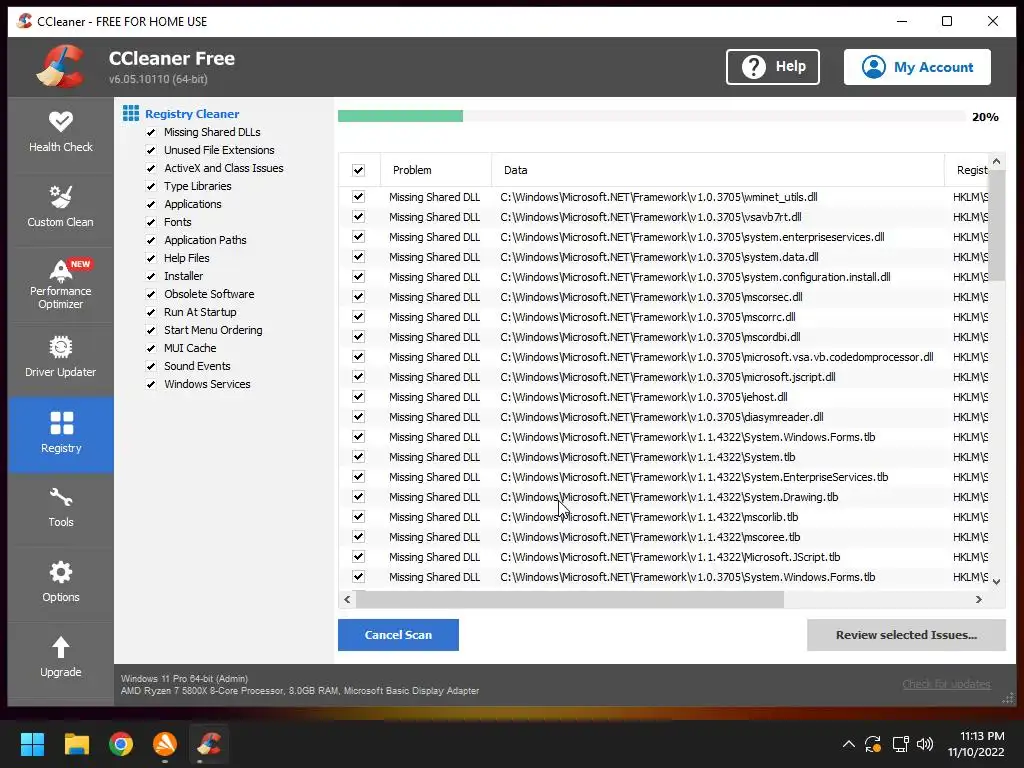Open Custom Clean in sidebar
Viewport: 1024px width, 768px height.
61,208
